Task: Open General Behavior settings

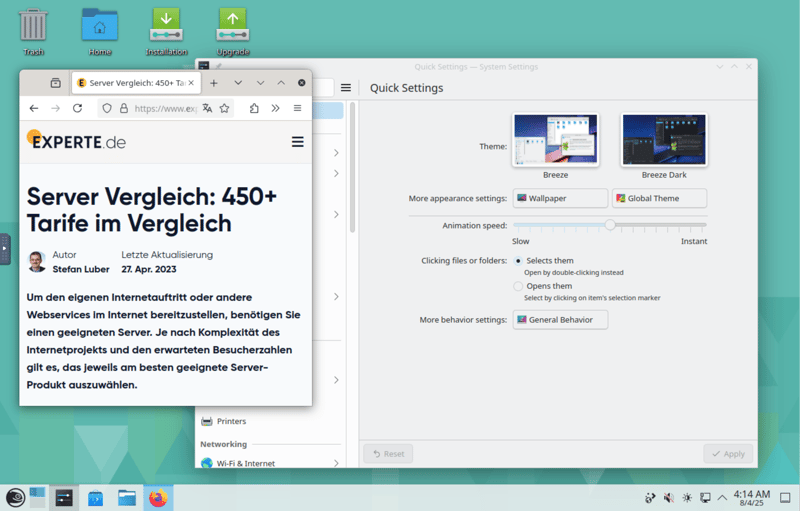Action: click(x=560, y=320)
